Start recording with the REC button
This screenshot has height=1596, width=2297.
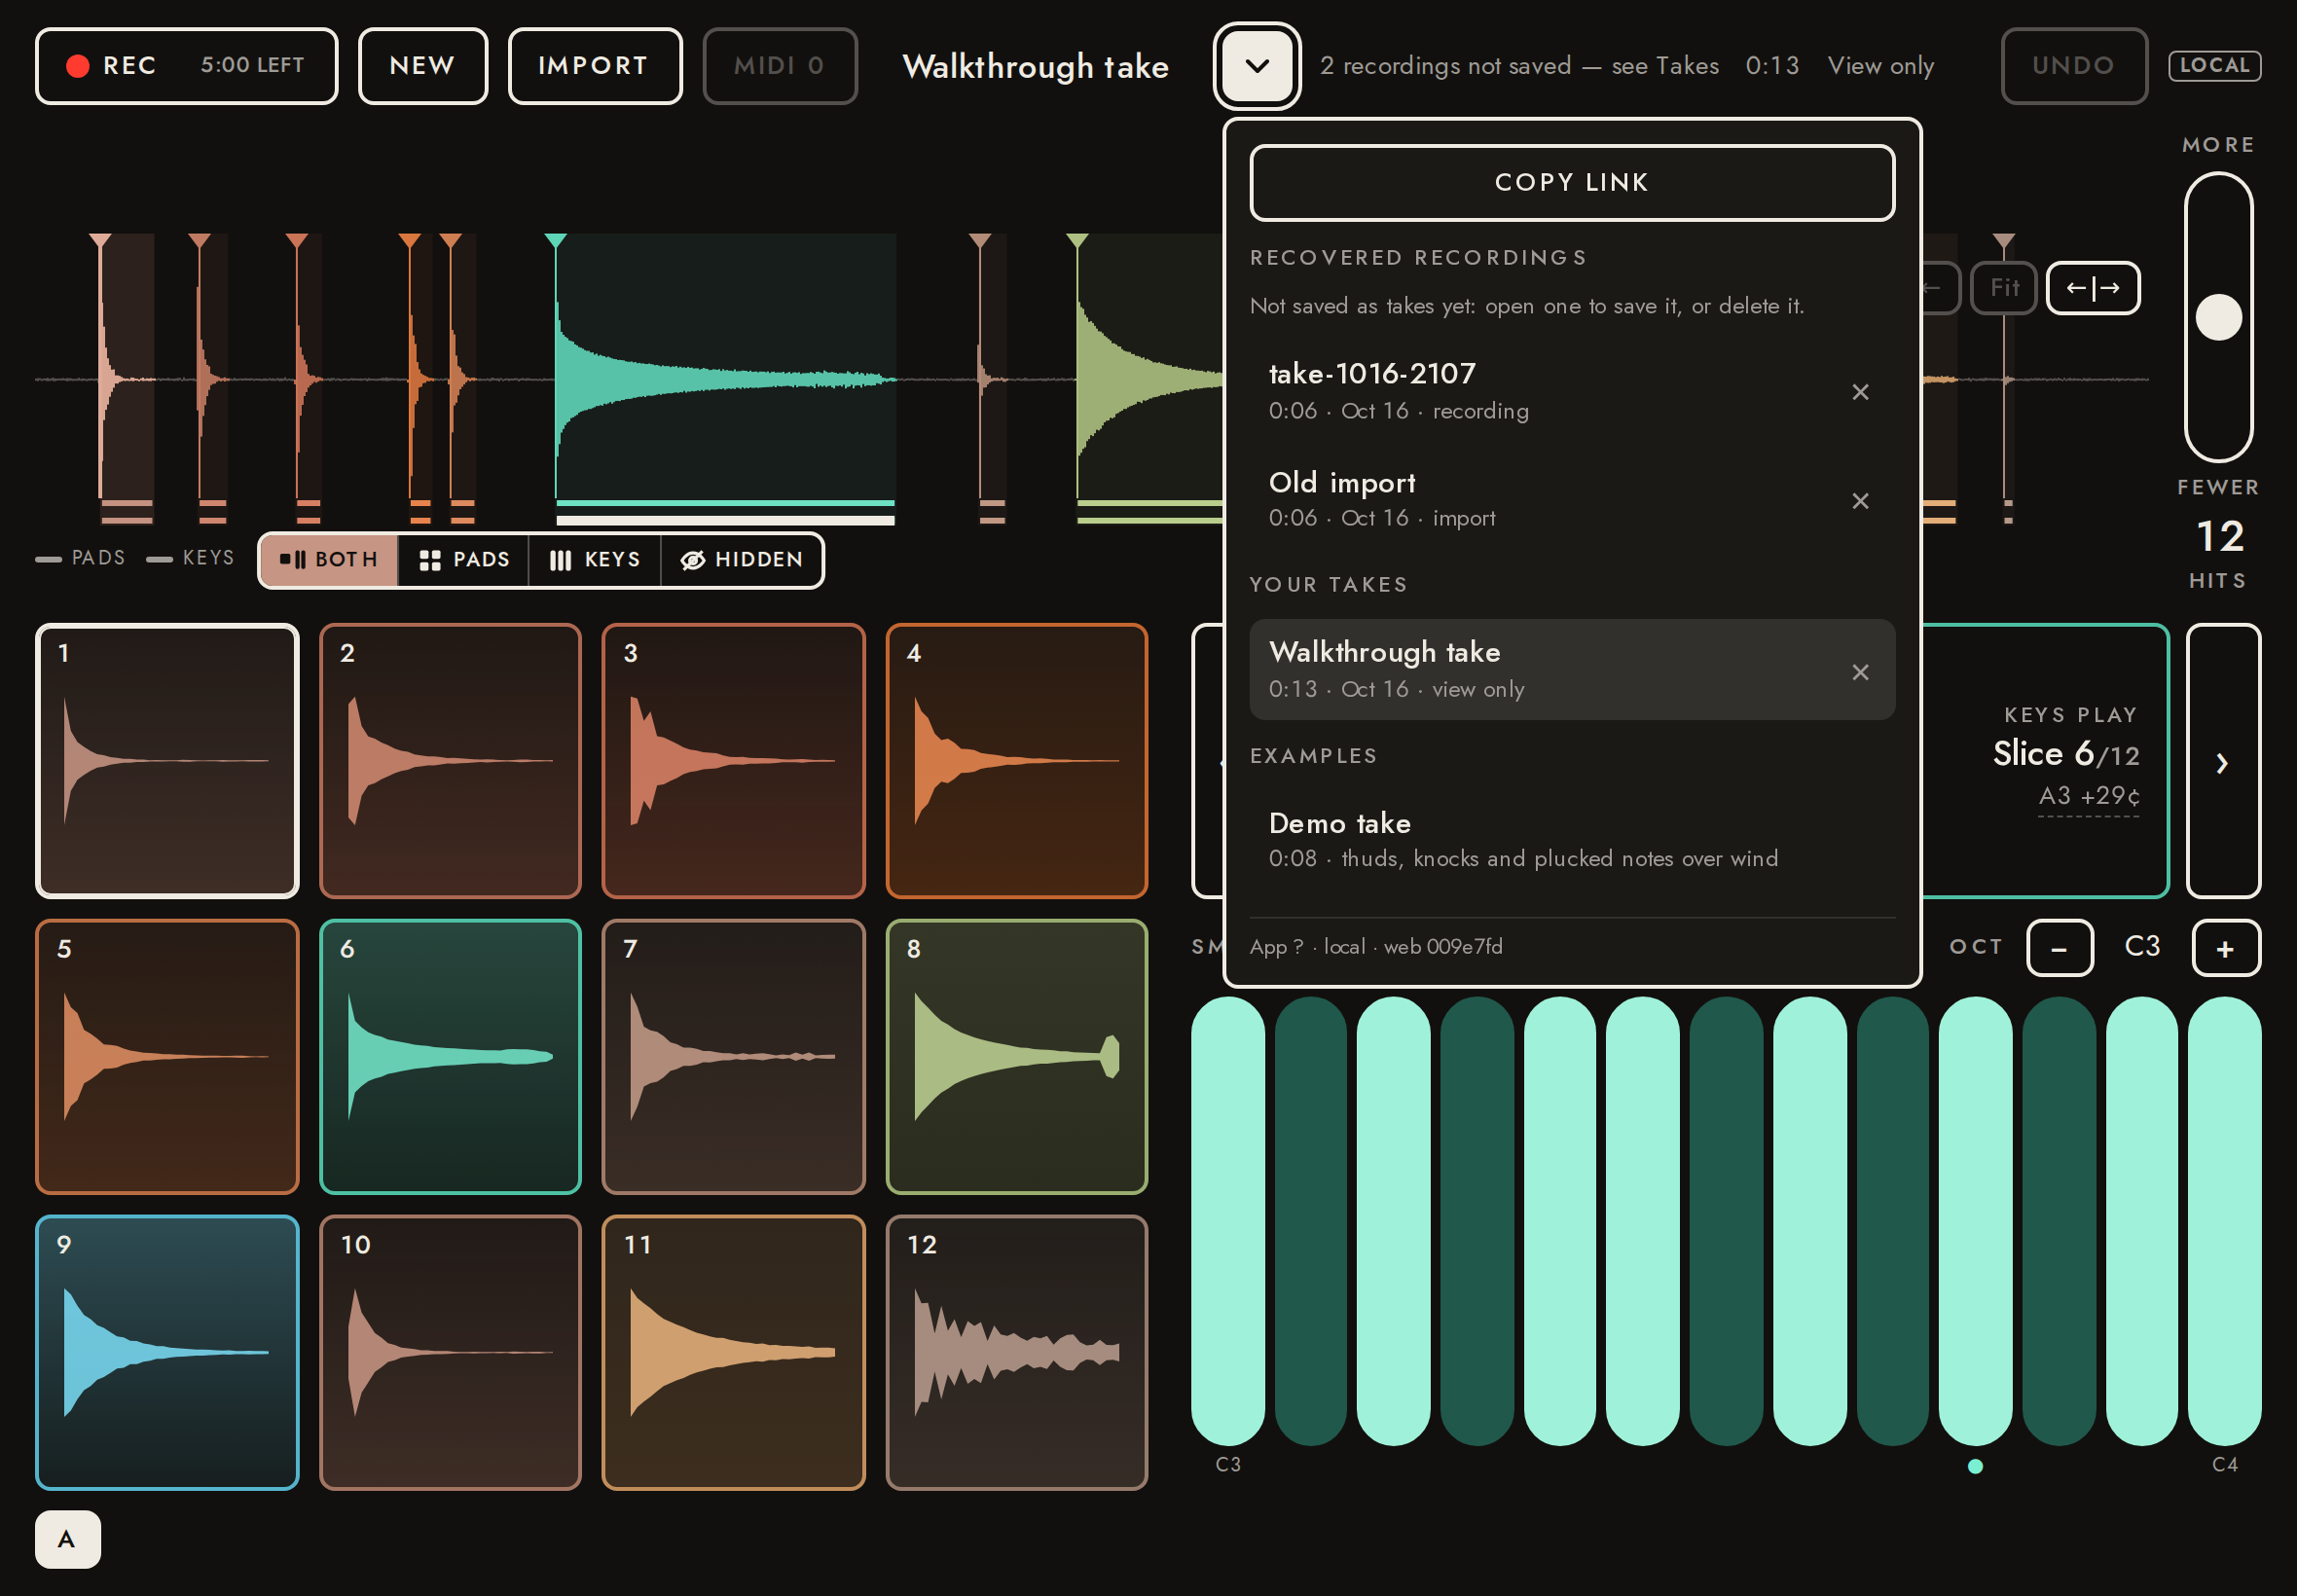click(186, 66)
